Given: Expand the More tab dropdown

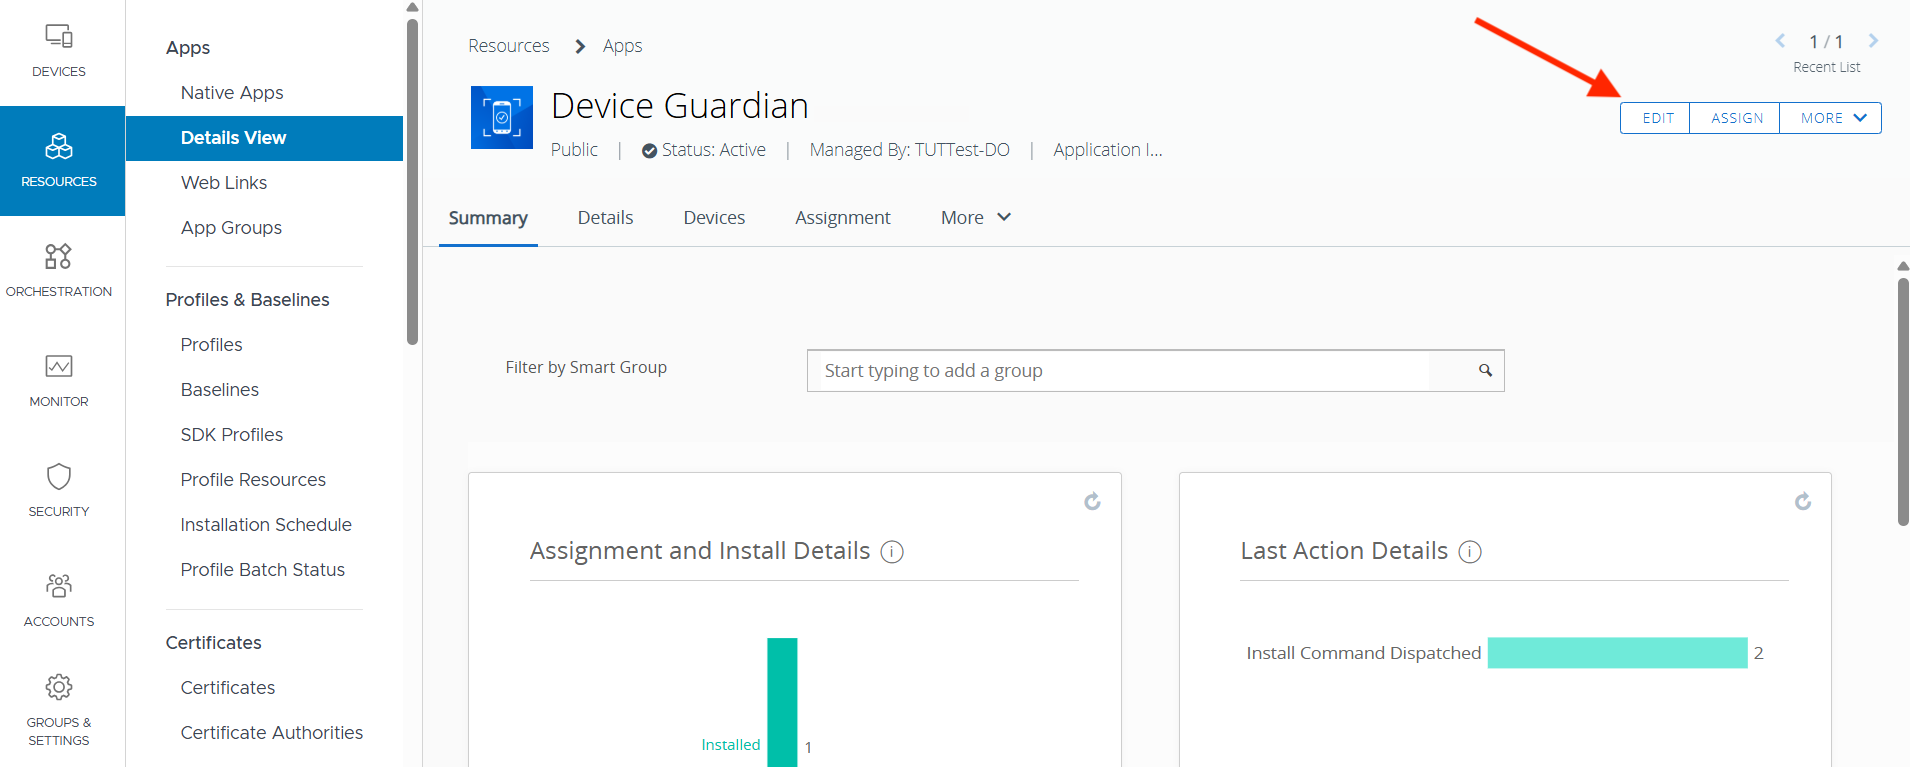Looking at the screenshot, I should (975, 218).
